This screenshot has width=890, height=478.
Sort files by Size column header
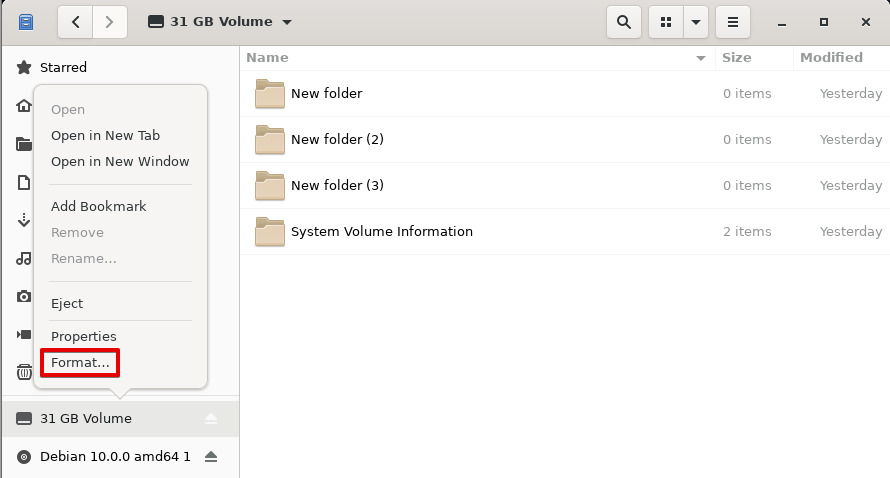[x=737, y=58]
